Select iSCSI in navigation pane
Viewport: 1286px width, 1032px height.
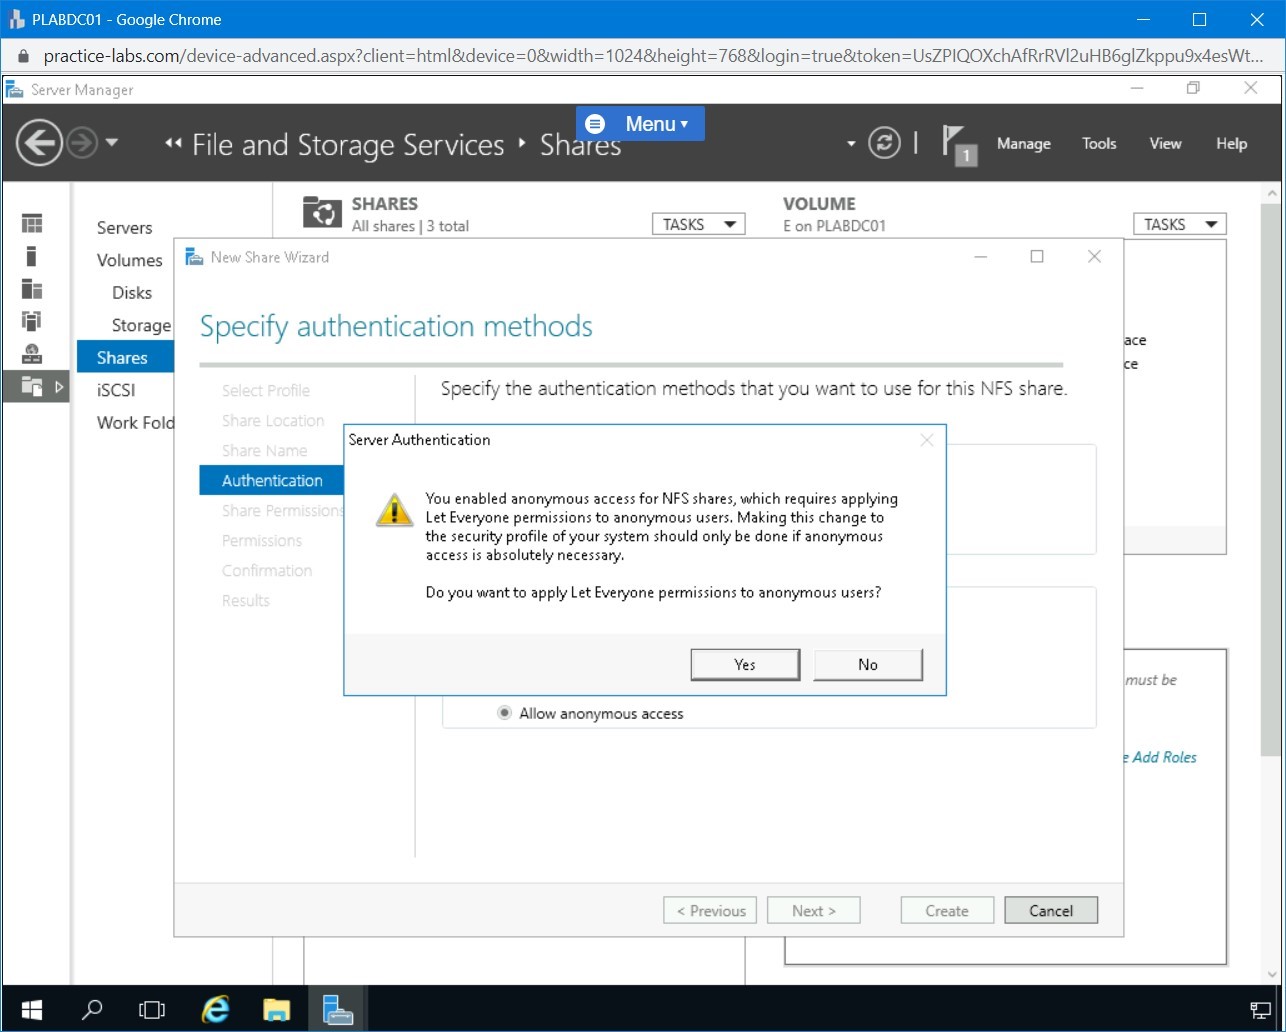[x=116, y=390]
